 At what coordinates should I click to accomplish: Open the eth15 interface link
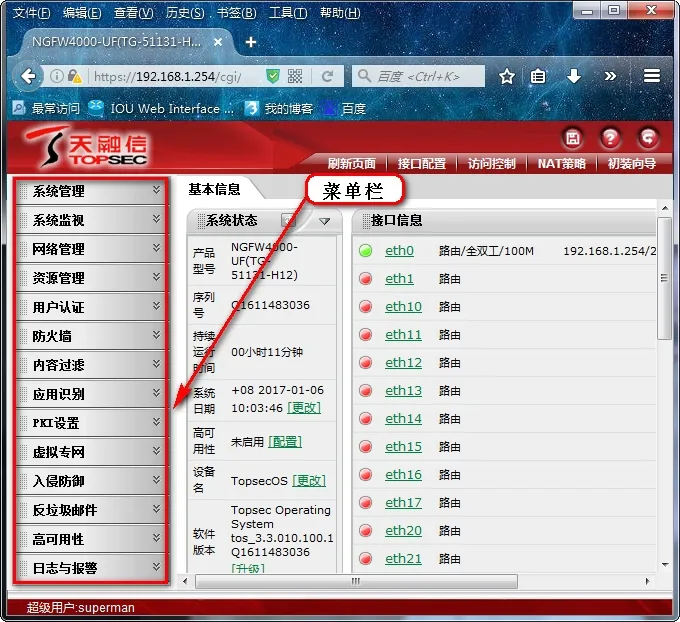tap(403, 446)
